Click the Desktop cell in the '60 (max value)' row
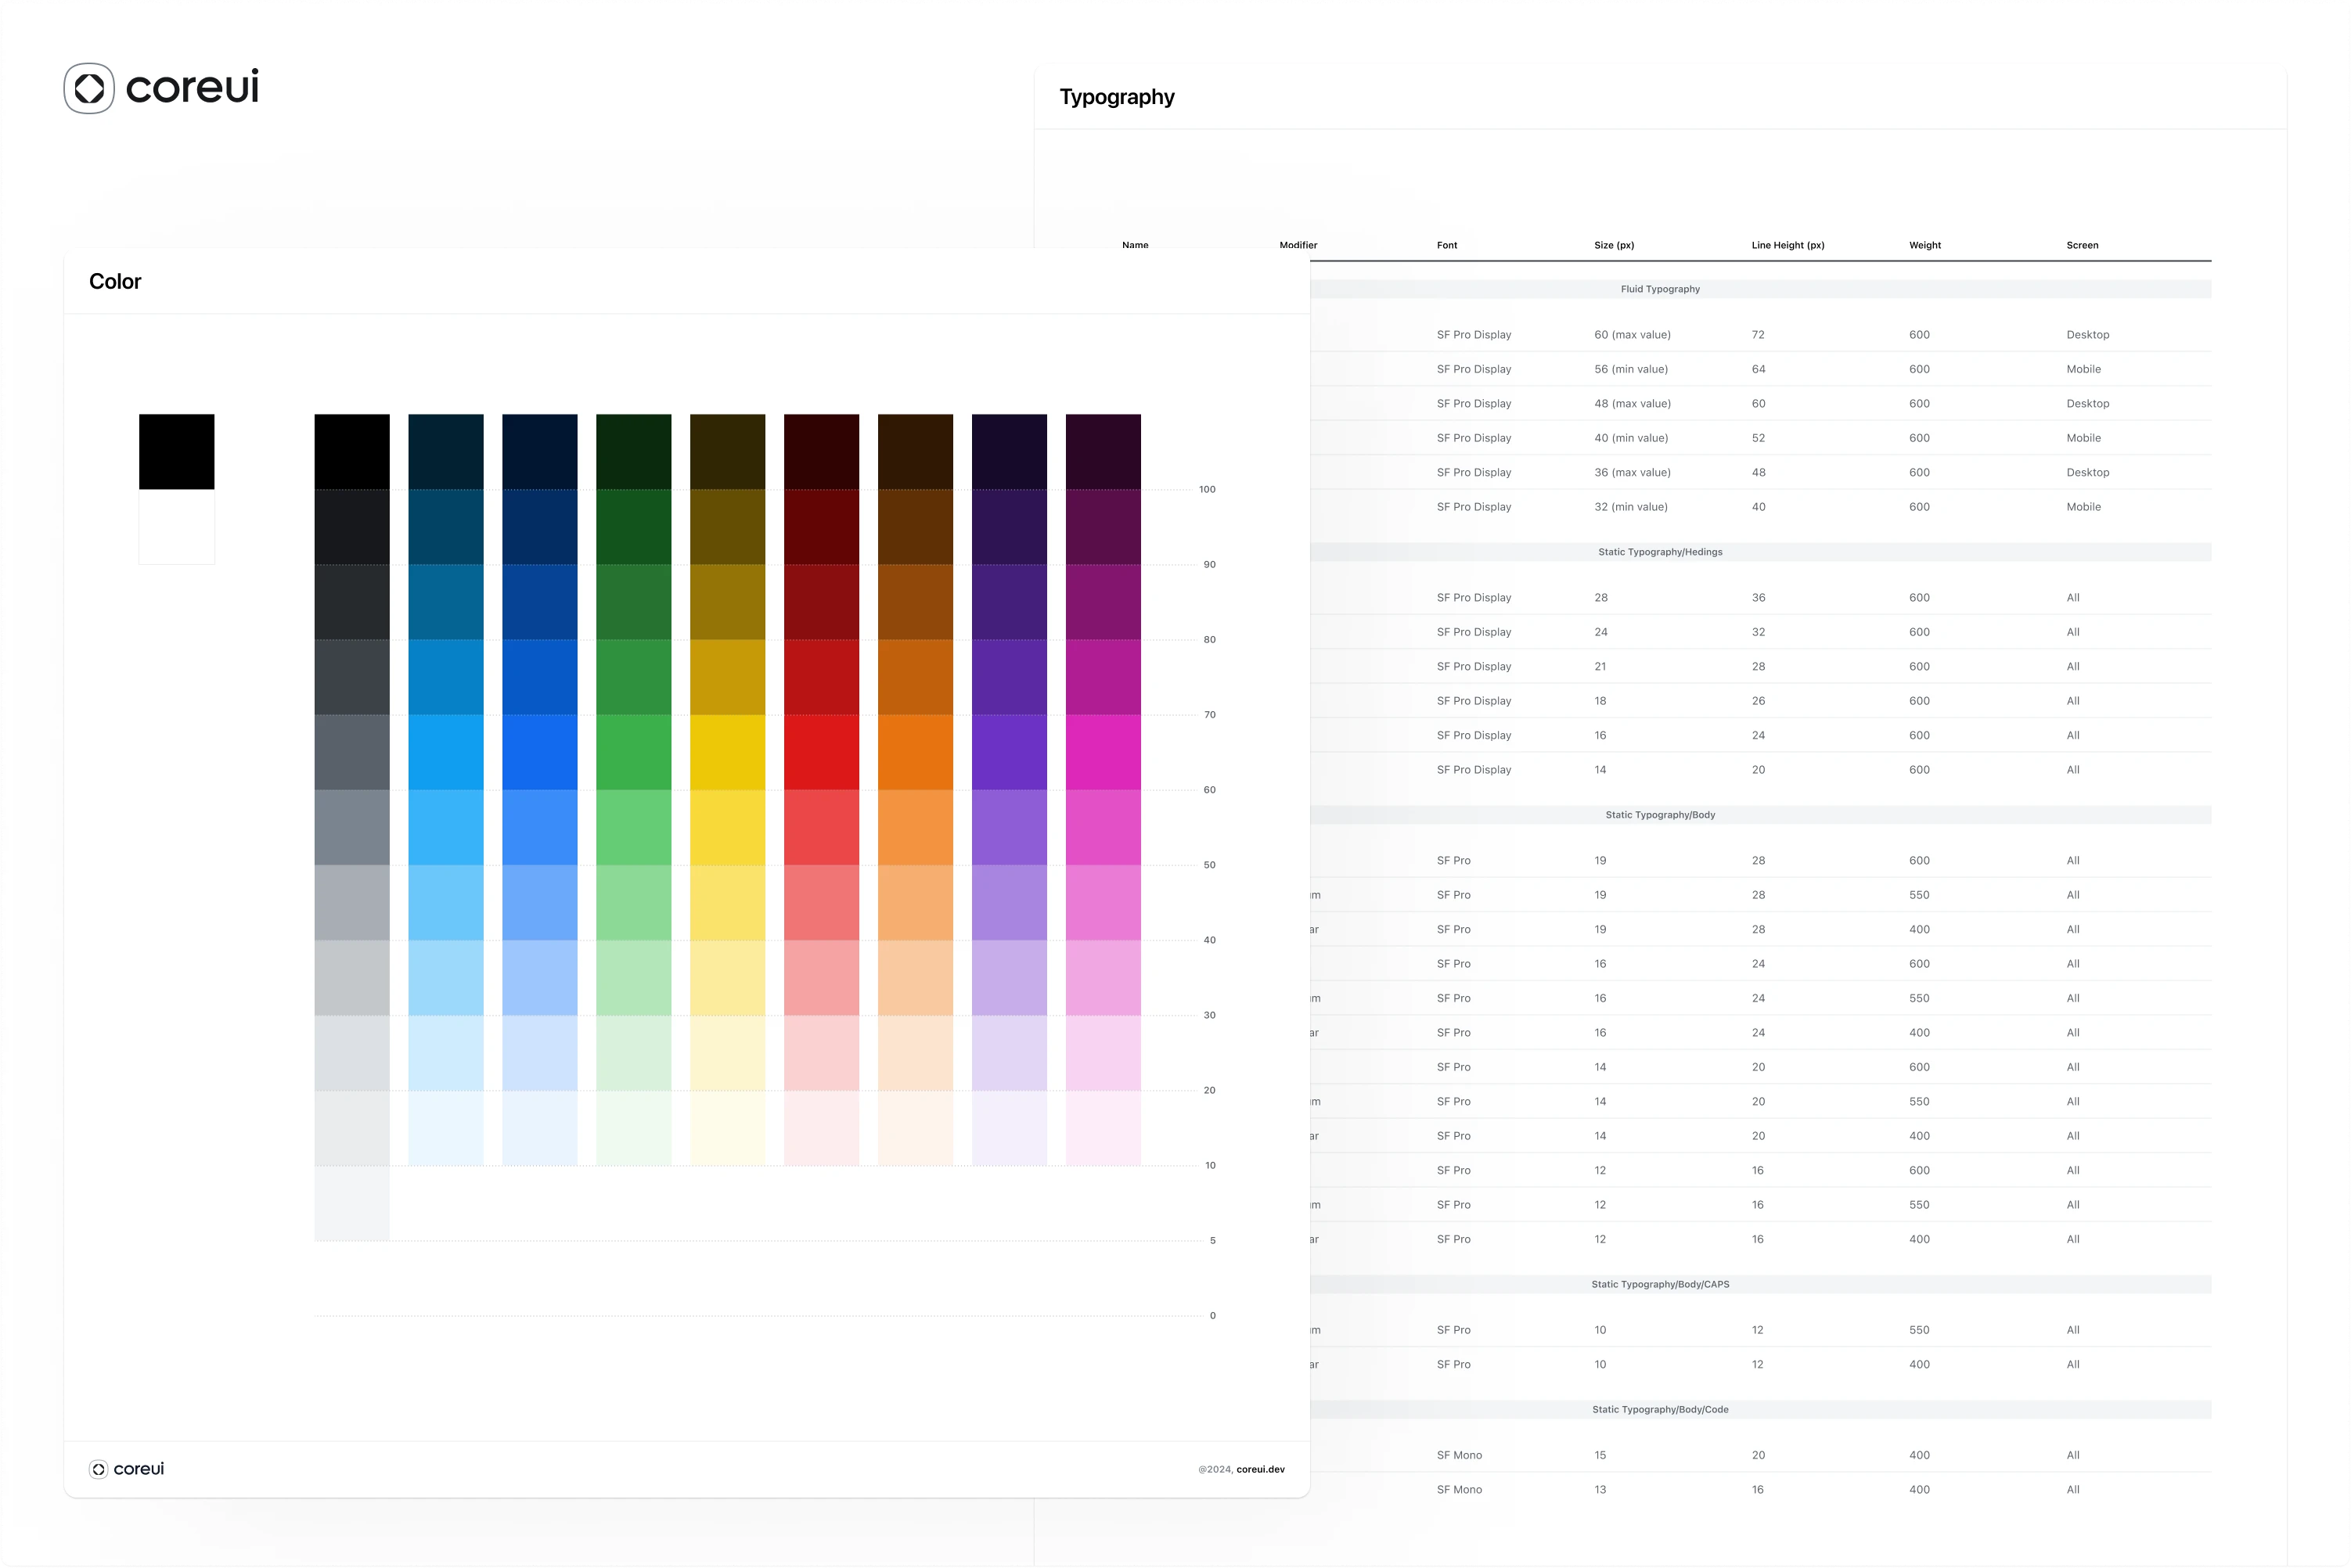This screenshot has height=1568, width=2351. 2088,335
